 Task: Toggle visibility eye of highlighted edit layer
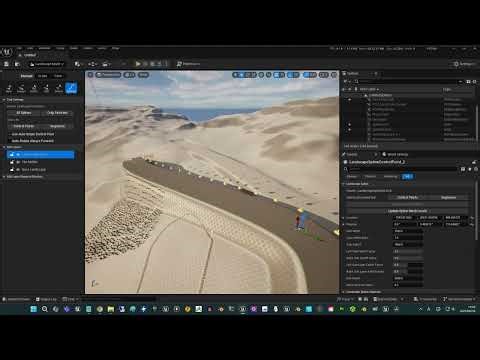(x=18, y=155)
